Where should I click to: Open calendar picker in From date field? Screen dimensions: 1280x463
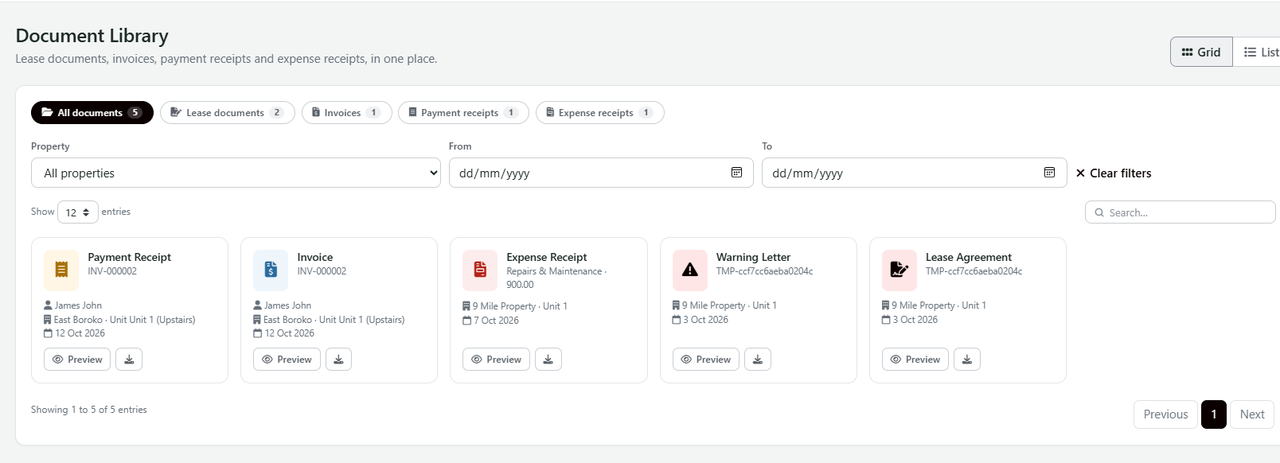[736, 172]
